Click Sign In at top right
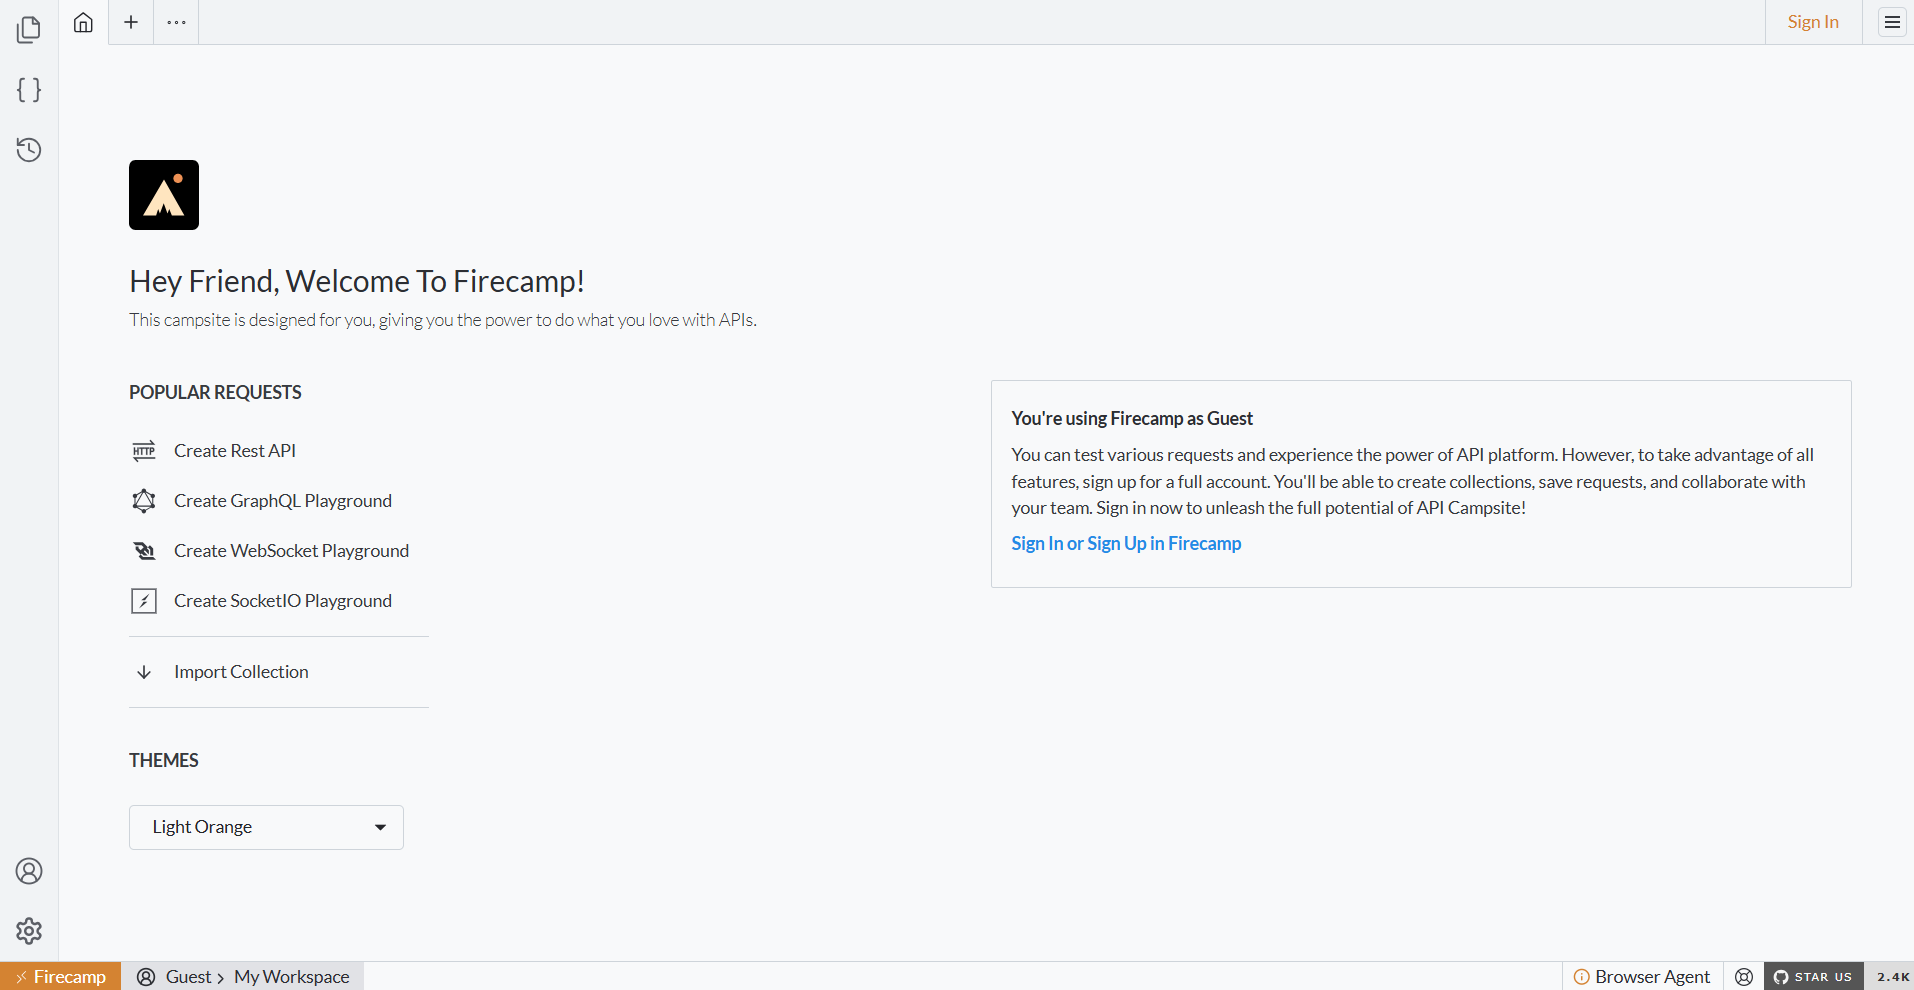Image resolution: width=1914 pixels, height=990 pixels. point(1813,22)
